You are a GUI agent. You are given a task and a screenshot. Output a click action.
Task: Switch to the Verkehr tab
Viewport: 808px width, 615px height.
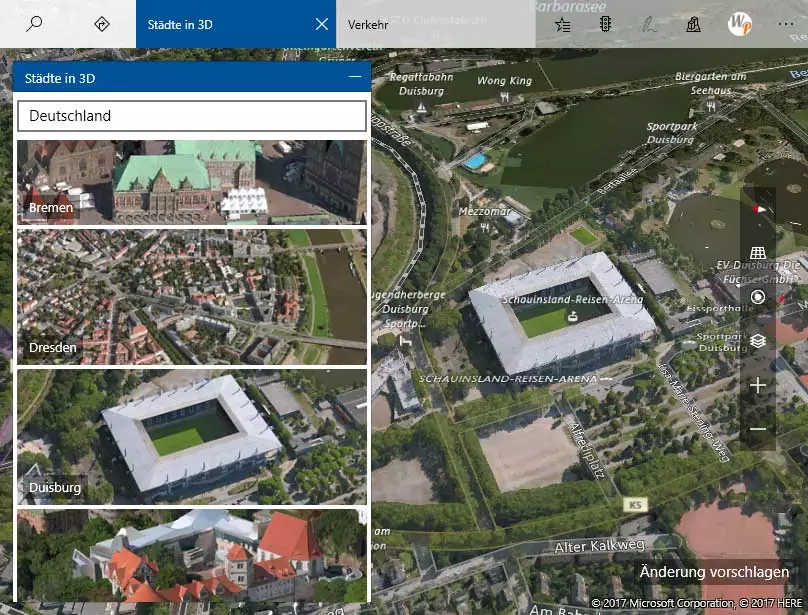(368, 25)
